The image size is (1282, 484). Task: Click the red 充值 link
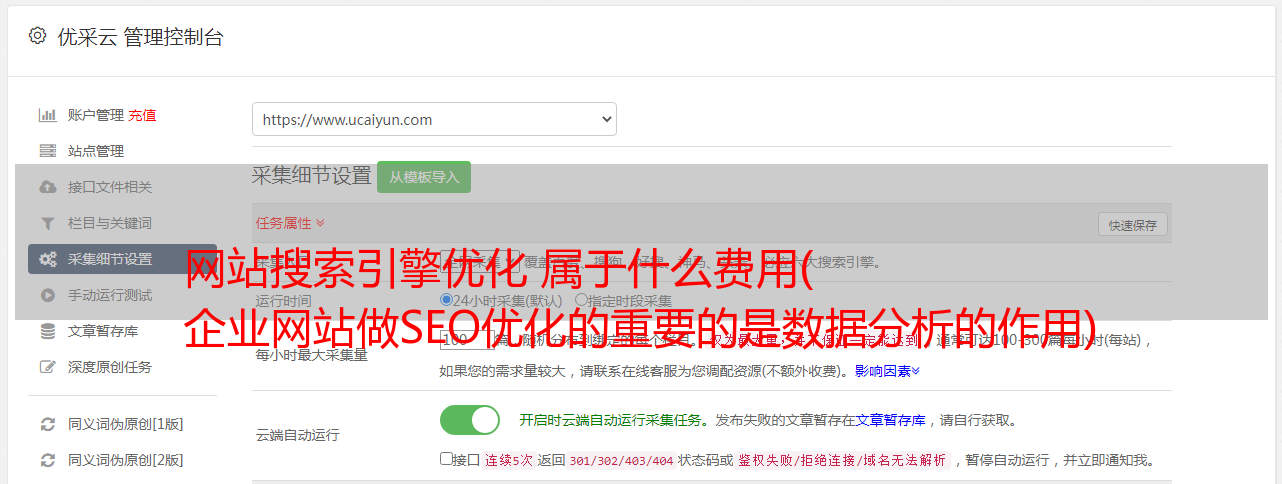click(x=142, y=115)
